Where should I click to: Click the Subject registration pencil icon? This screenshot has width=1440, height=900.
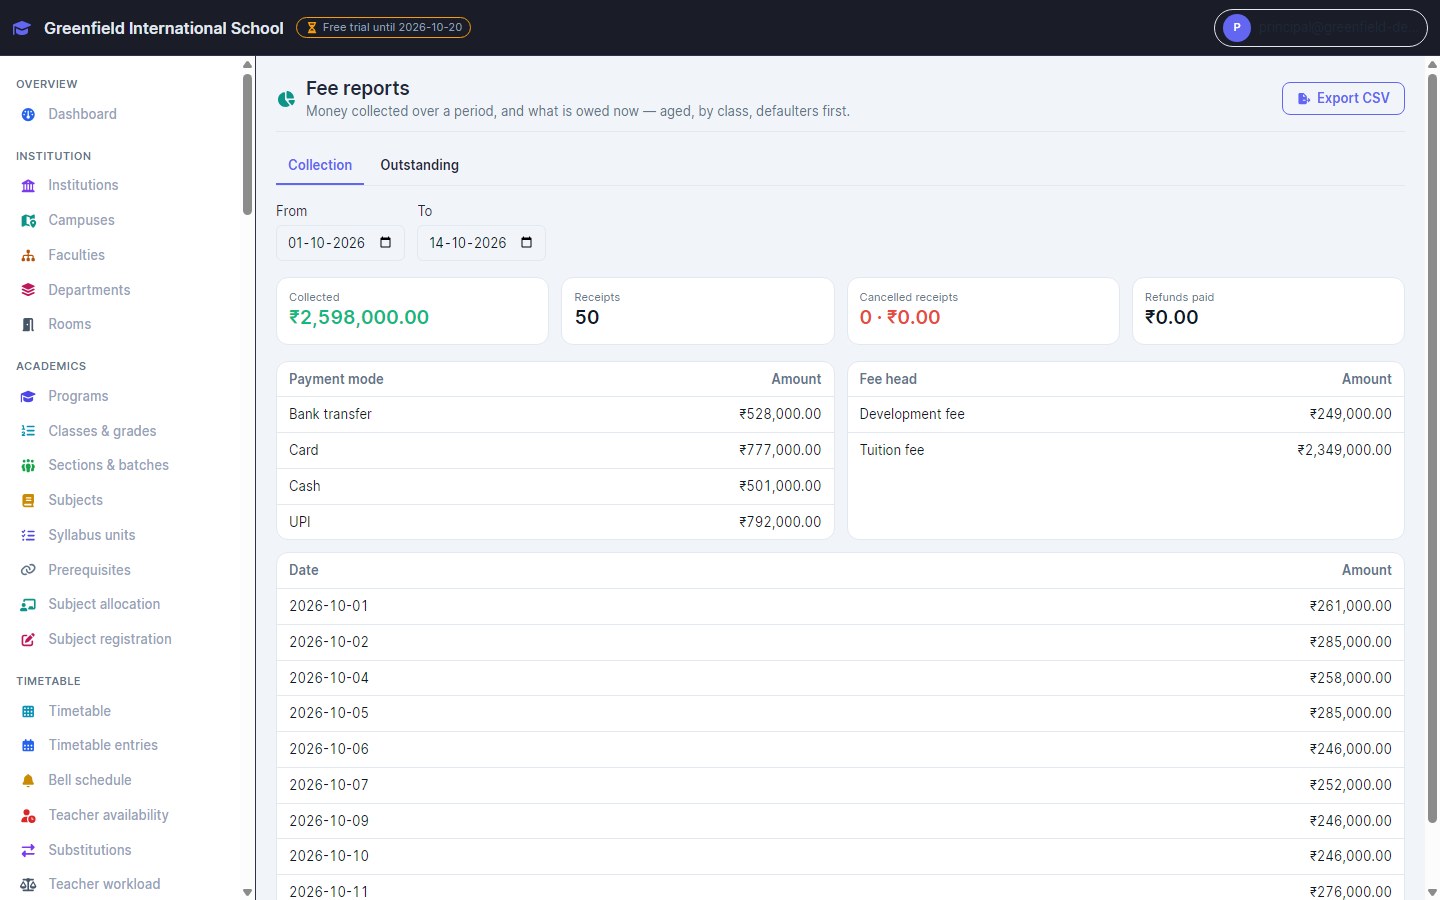28,640
